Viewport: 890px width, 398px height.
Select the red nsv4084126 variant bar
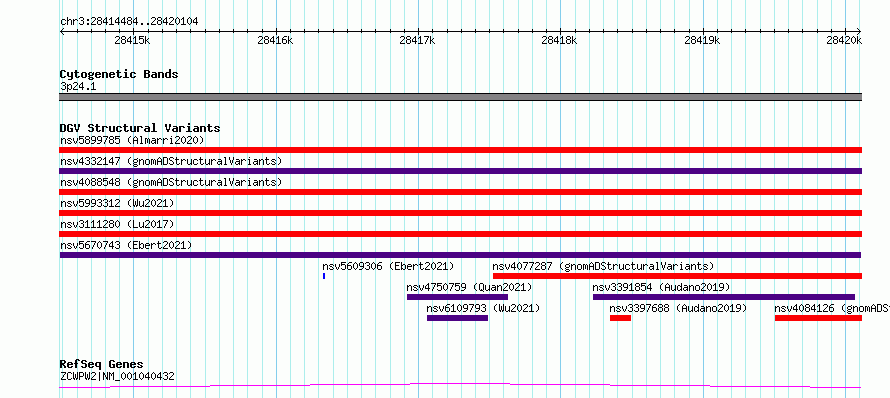[818, 318]
